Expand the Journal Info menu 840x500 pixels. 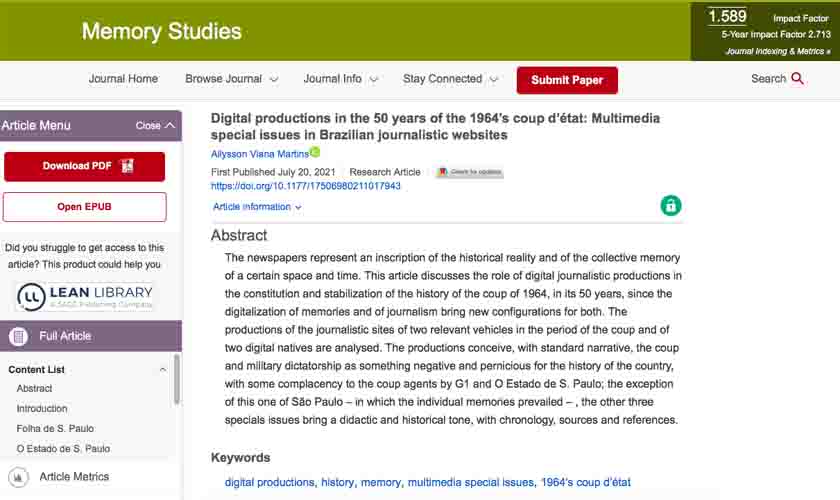(340, 79)
